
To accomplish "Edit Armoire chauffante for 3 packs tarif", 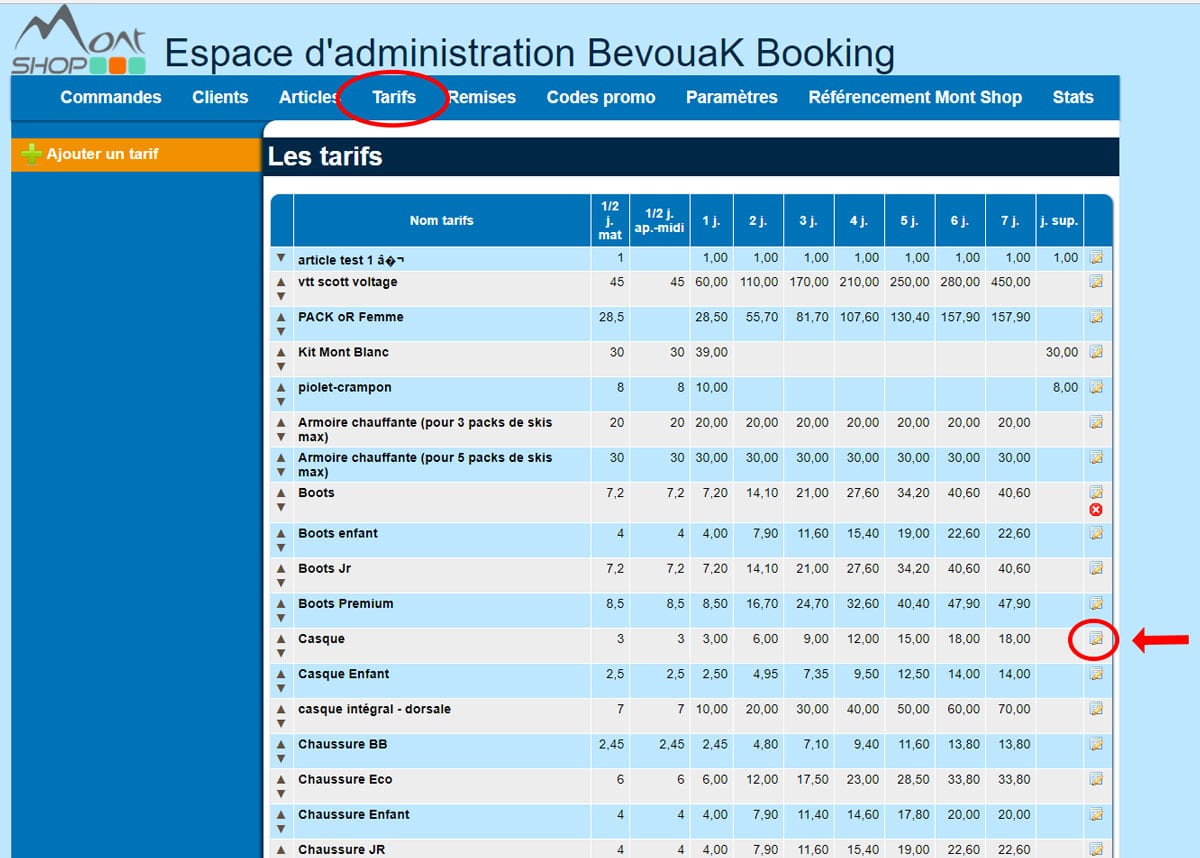I will point(1096,423).
